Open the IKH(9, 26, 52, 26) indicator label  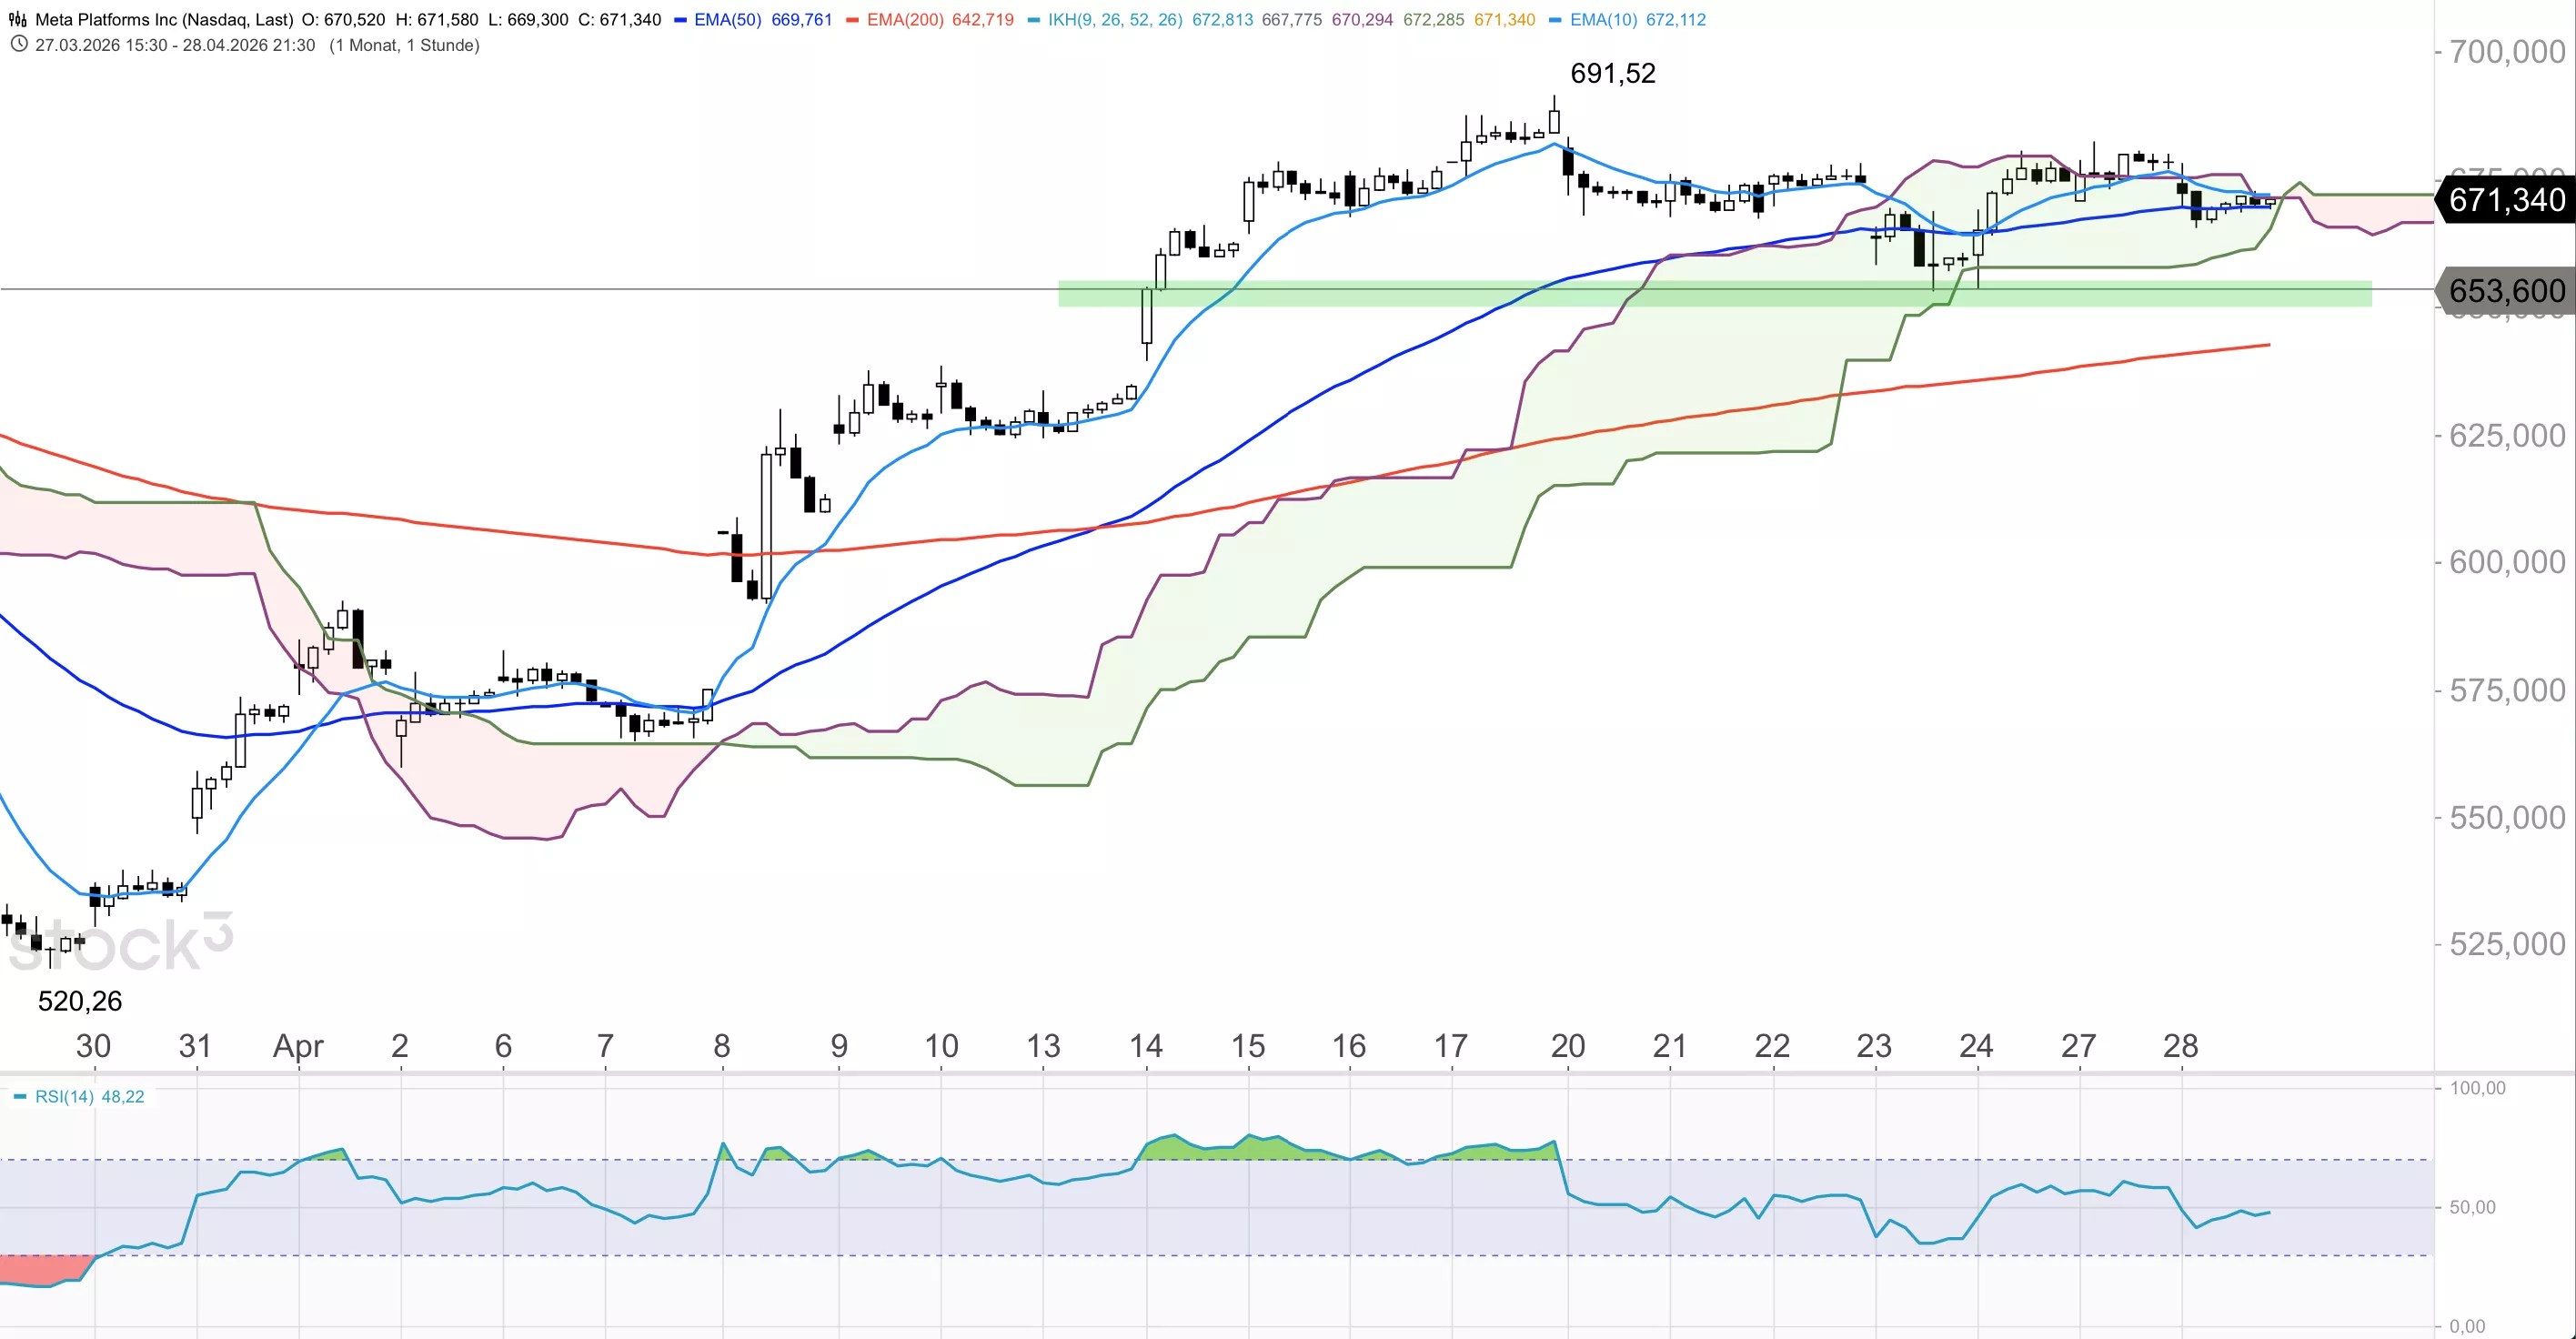tap(1114, 20)
